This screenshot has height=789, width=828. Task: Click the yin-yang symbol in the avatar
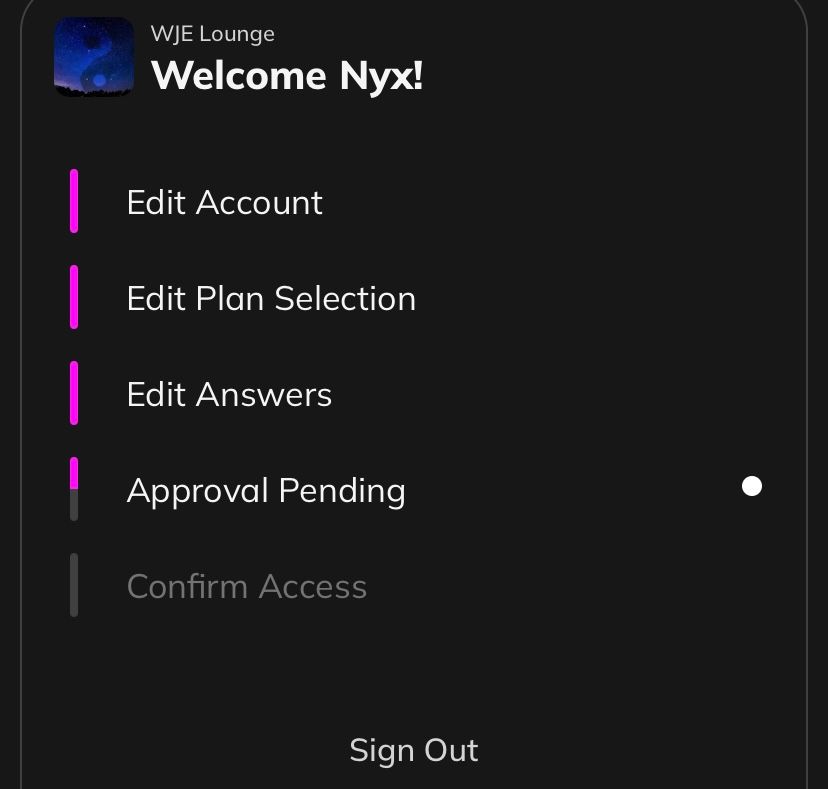[x=94, y=62]
